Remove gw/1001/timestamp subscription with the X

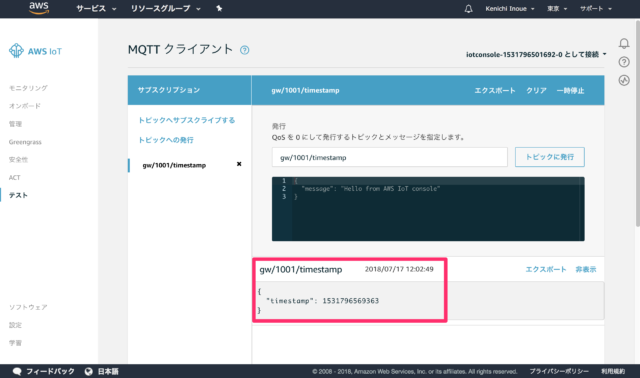coord(239,164)
